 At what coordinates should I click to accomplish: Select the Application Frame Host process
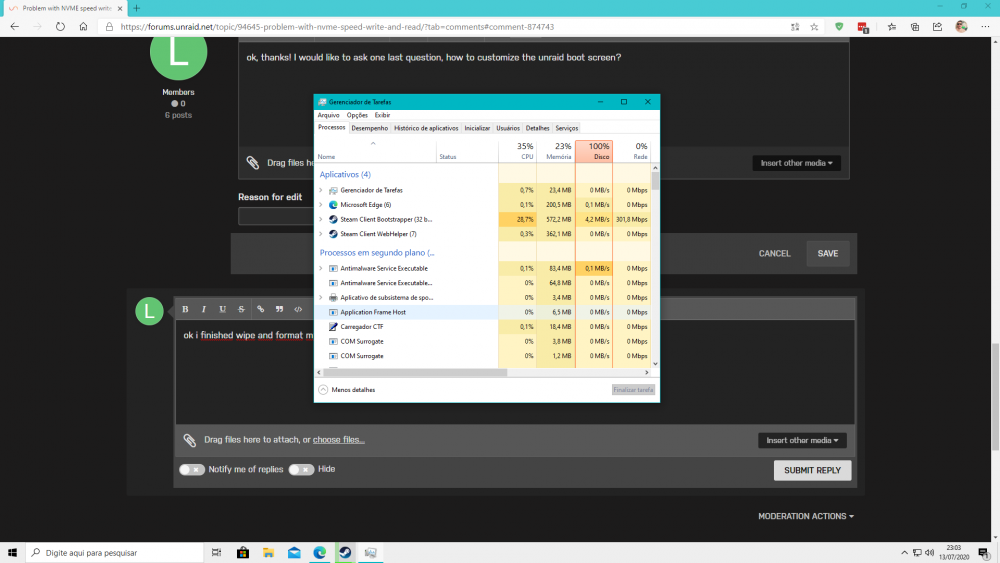(x=483, y=312)
